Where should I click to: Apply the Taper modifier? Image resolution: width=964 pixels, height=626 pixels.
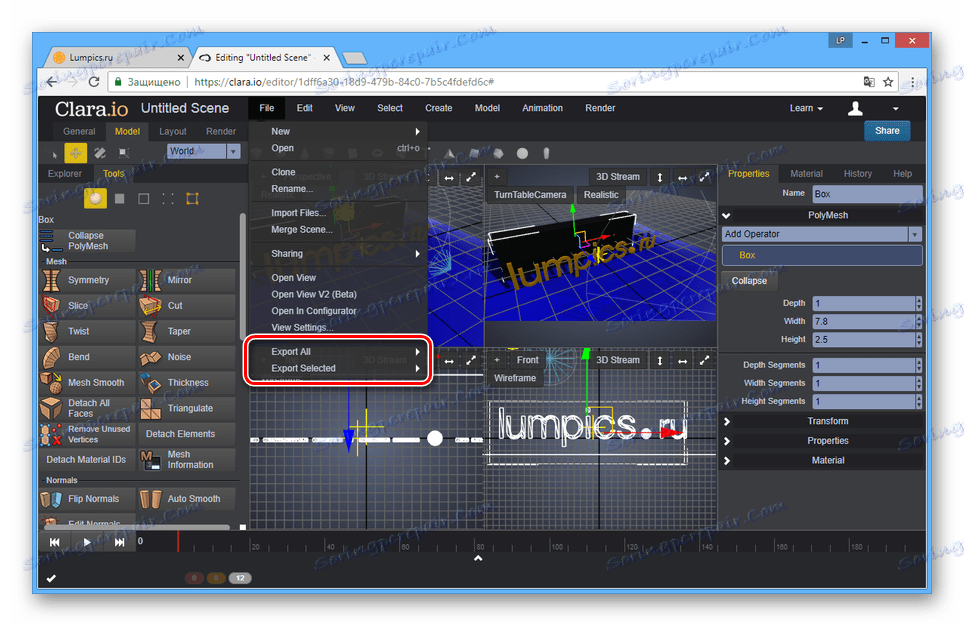pos(187,331)
